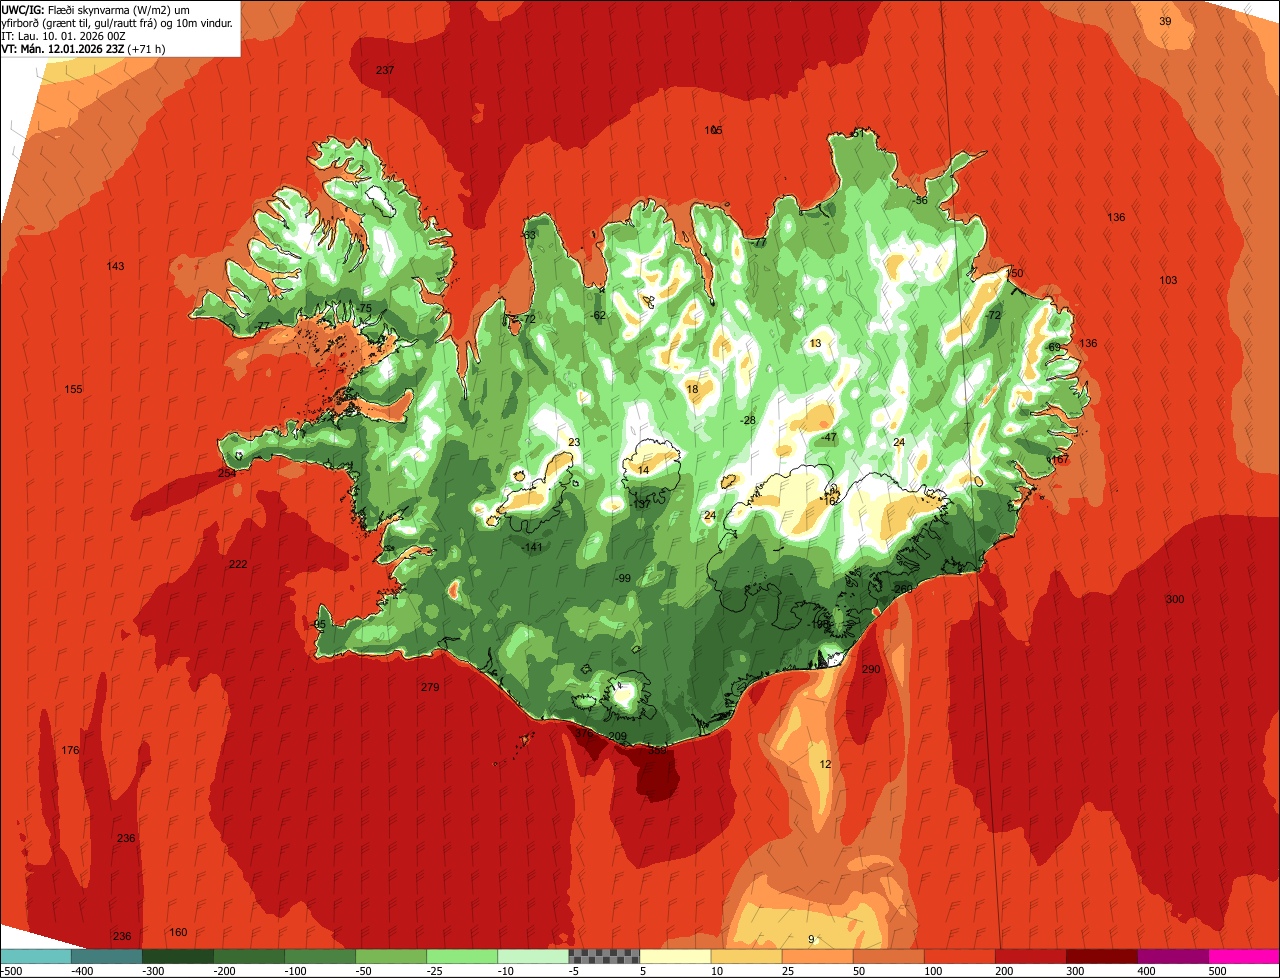Click the map value 254 at the Snæfellsnes tip
The image size is (1280, 978).
click(227, 473)
